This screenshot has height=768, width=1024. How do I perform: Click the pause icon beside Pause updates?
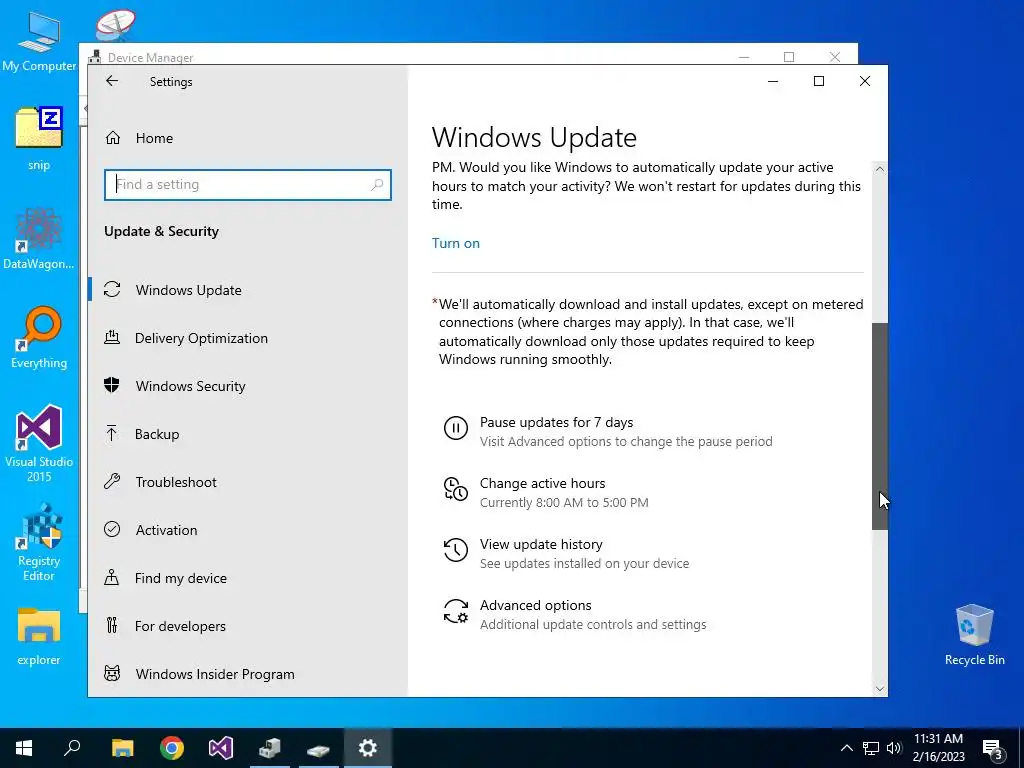tap(456, 428)
